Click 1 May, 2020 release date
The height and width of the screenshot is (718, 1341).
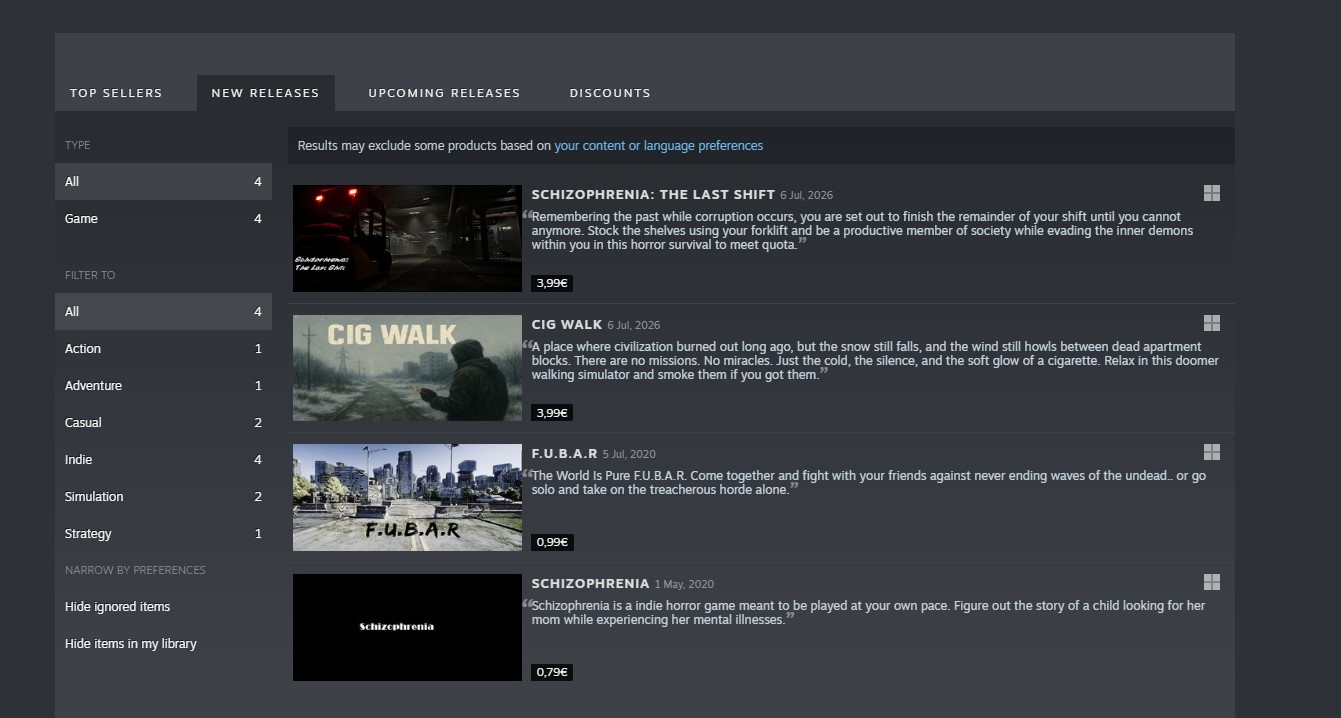pyautogui.click(x=684, y=584)
